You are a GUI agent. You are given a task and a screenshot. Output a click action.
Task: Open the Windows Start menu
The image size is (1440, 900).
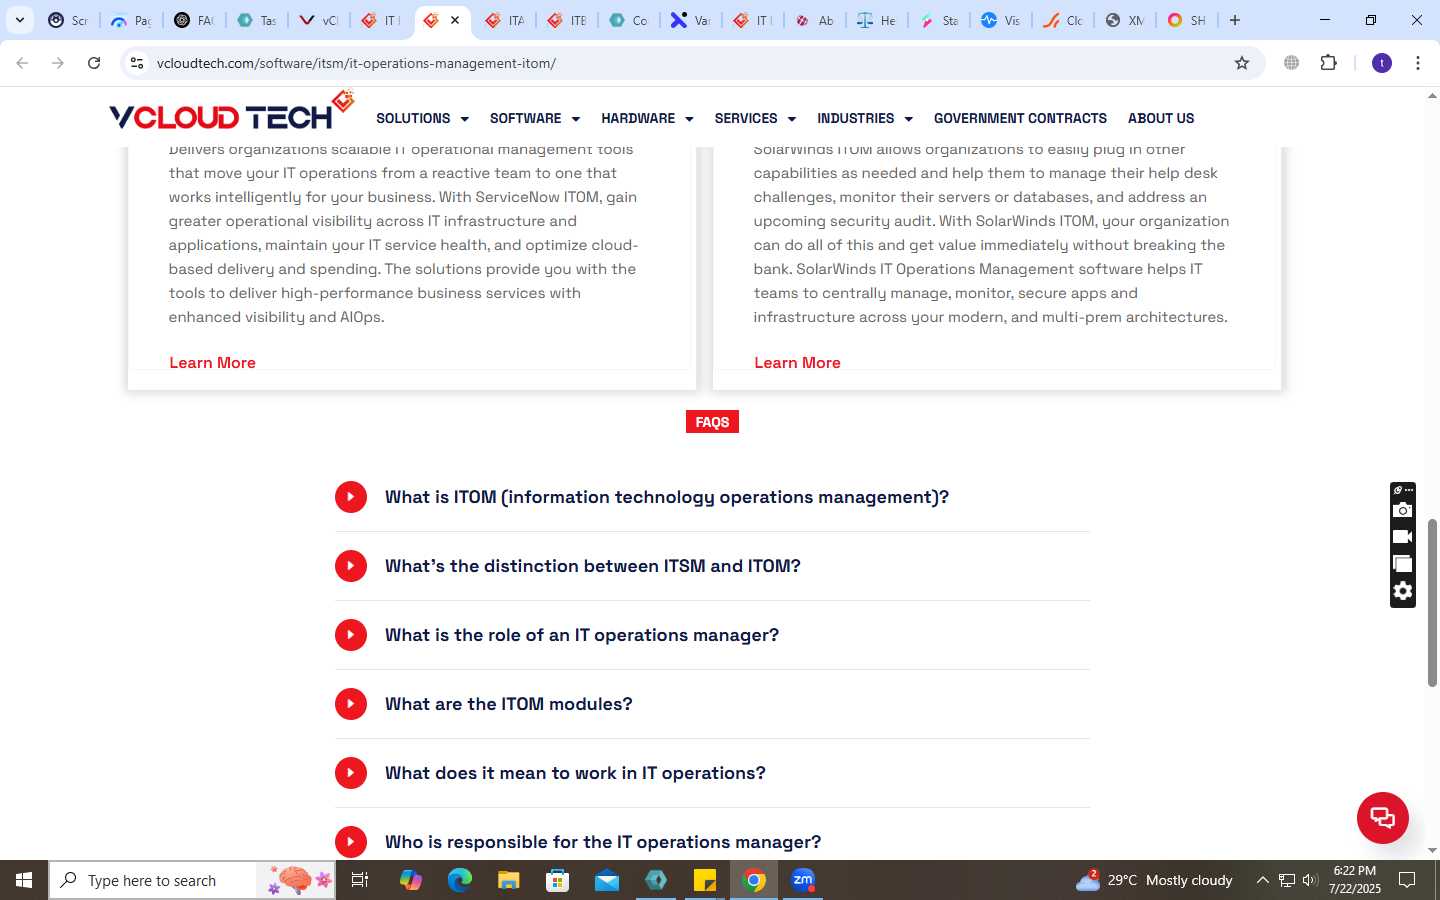(x=24, y=880)
